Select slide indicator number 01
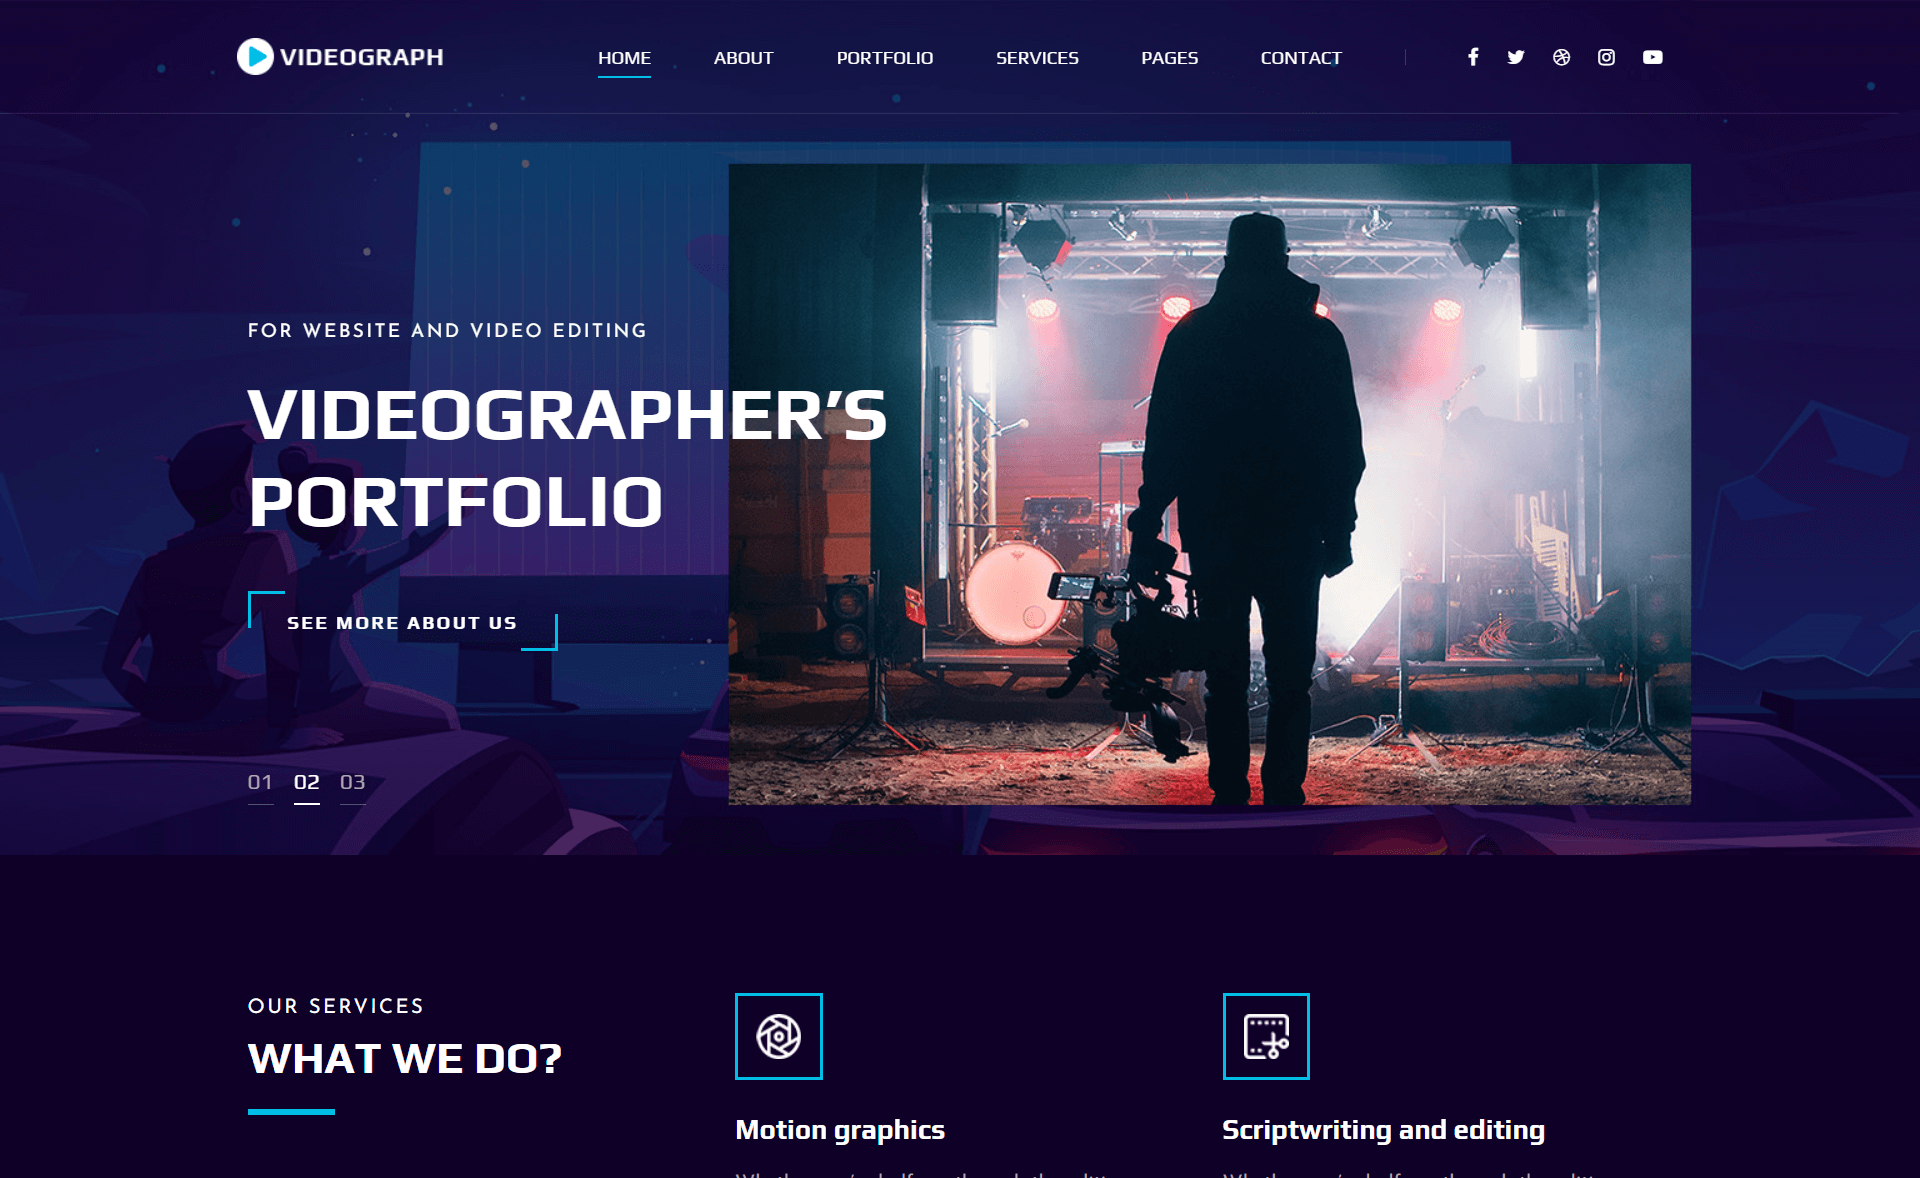Screen dimensions: 1920x1178 tap(259, 782)
